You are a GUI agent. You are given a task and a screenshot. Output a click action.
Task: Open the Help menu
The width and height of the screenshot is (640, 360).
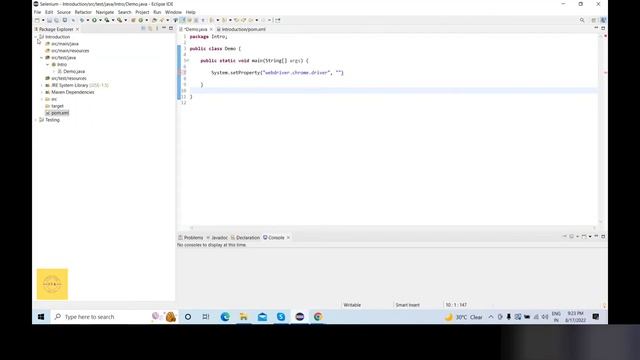coord(191,12)
